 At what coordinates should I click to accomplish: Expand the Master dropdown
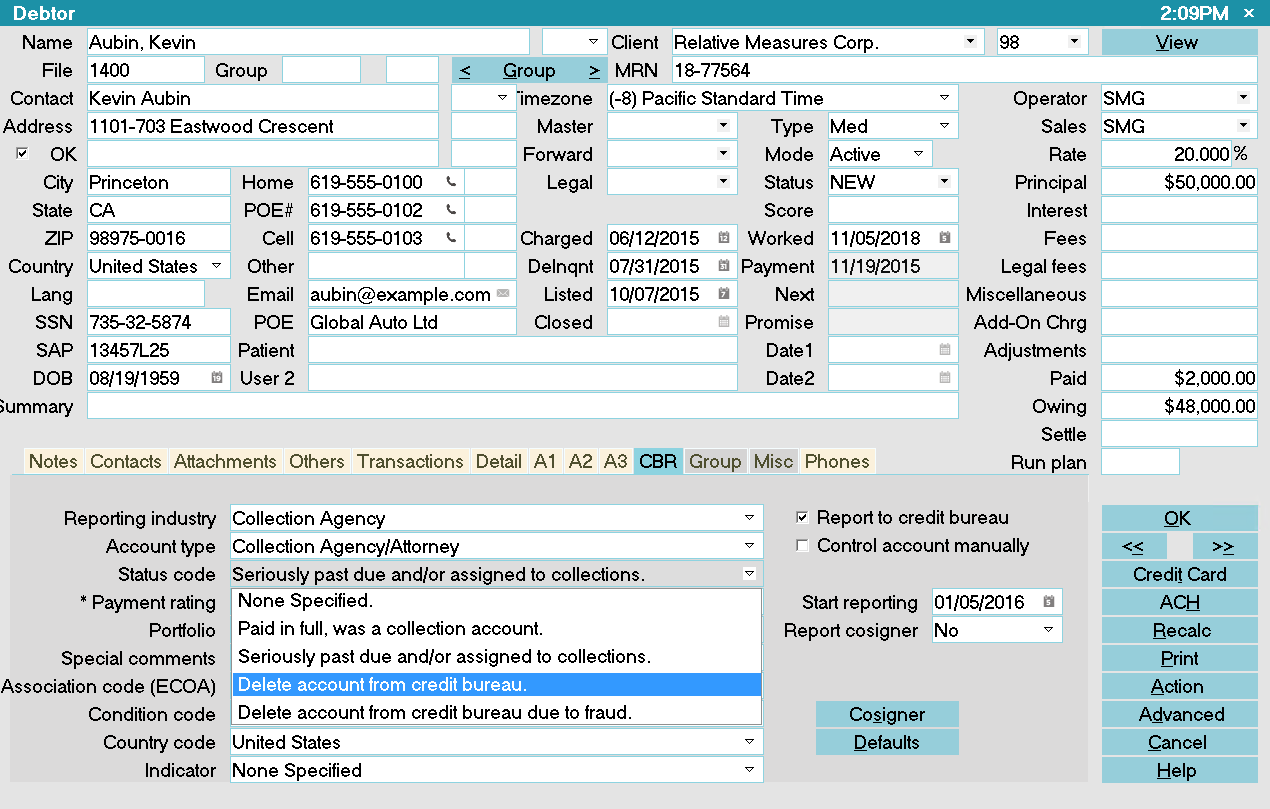pyautogui.click(x=723, y=126)
